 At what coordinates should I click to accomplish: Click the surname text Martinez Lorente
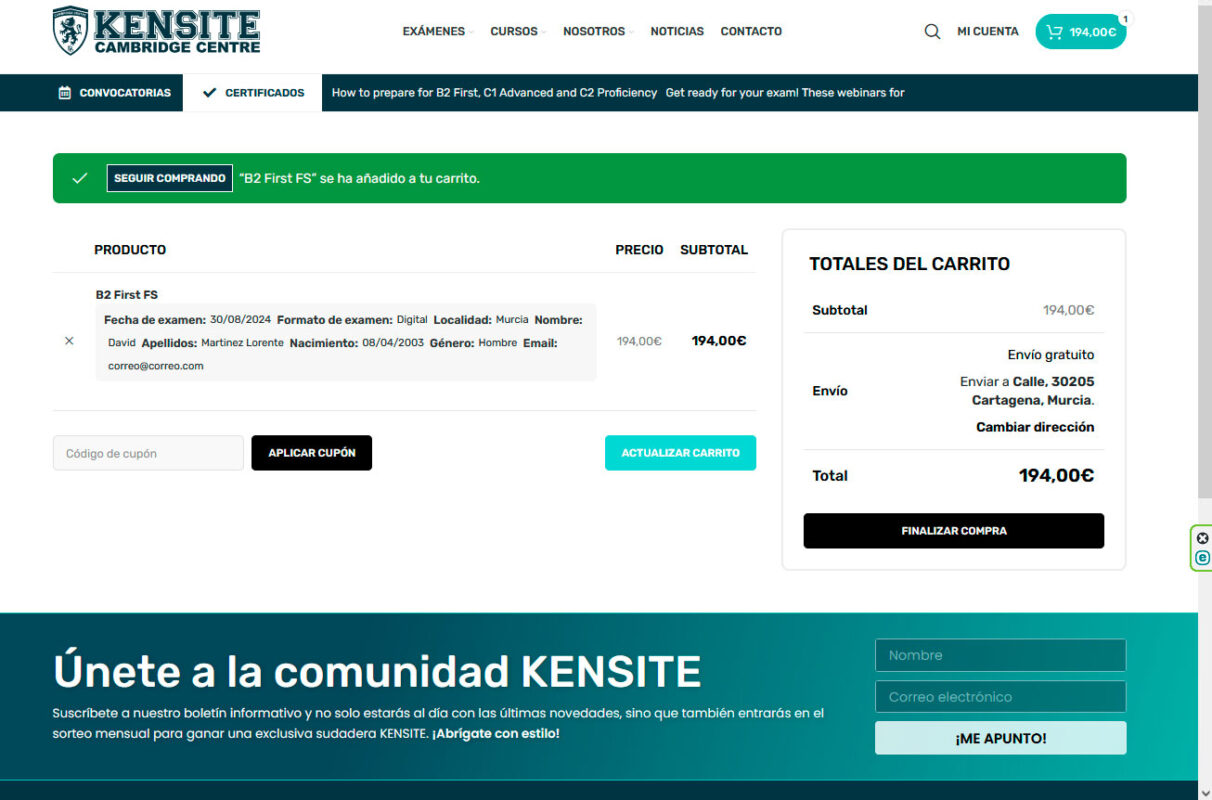[x=242, y=343]
